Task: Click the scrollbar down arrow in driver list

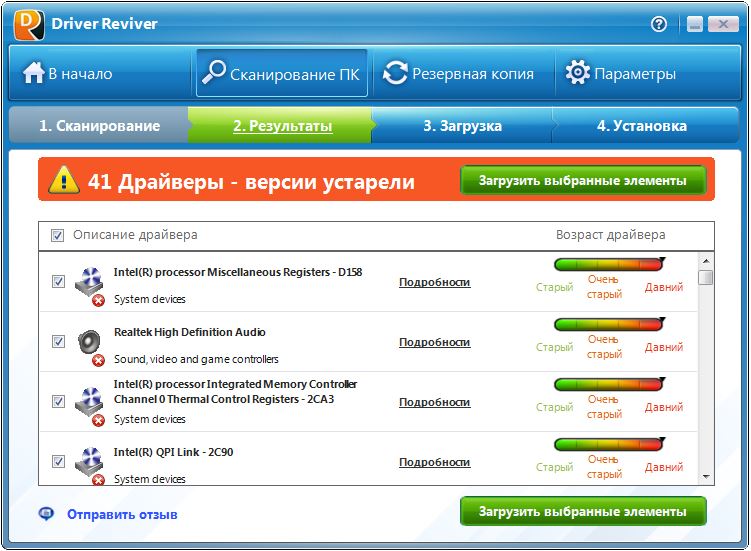Action: [706, 477]
